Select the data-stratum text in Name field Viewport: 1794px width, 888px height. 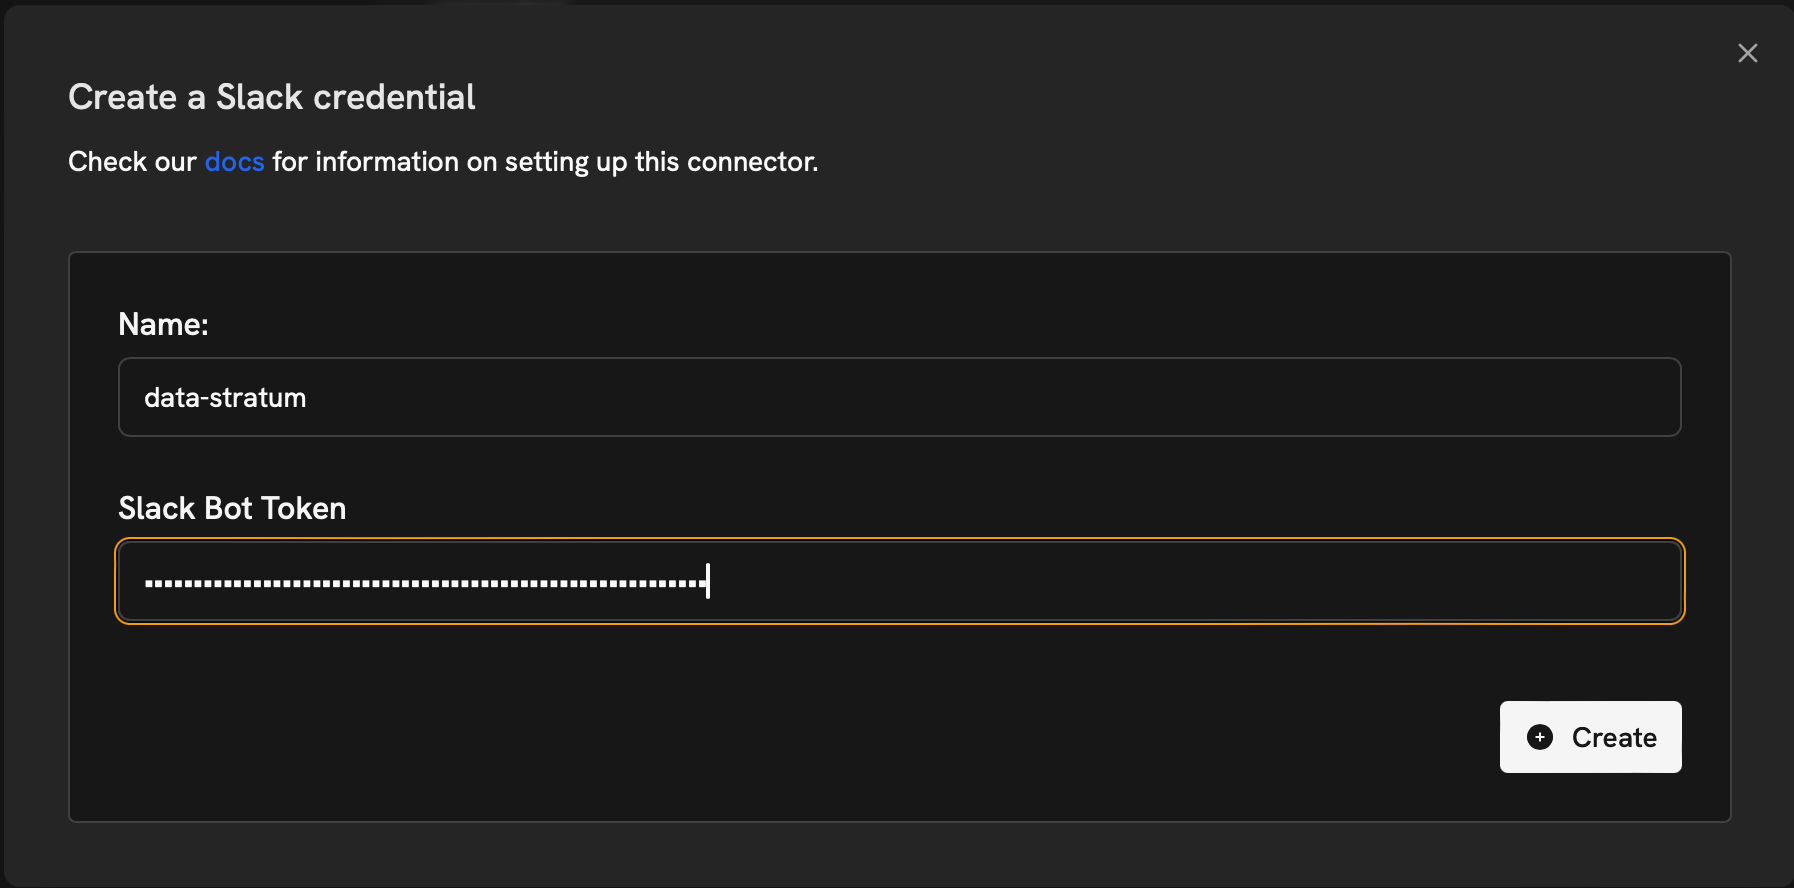tap(225, 396)
